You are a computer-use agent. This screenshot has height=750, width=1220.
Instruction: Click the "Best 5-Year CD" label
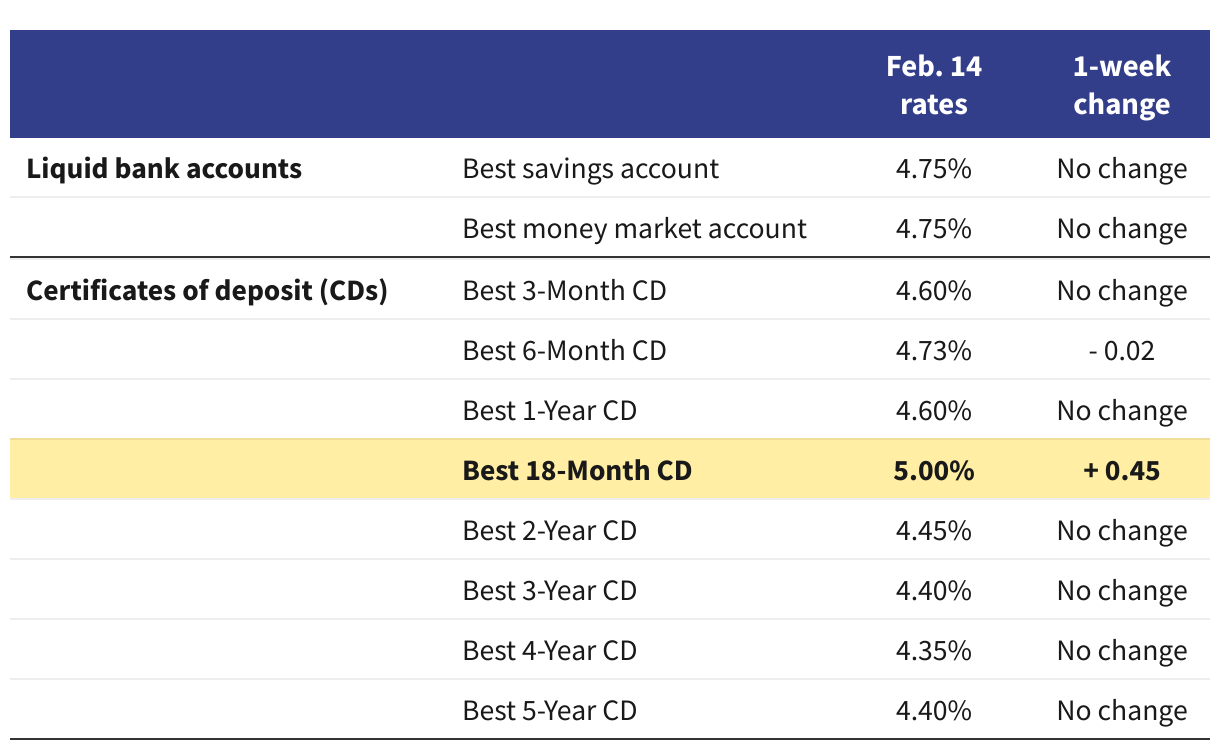point(549,711)
